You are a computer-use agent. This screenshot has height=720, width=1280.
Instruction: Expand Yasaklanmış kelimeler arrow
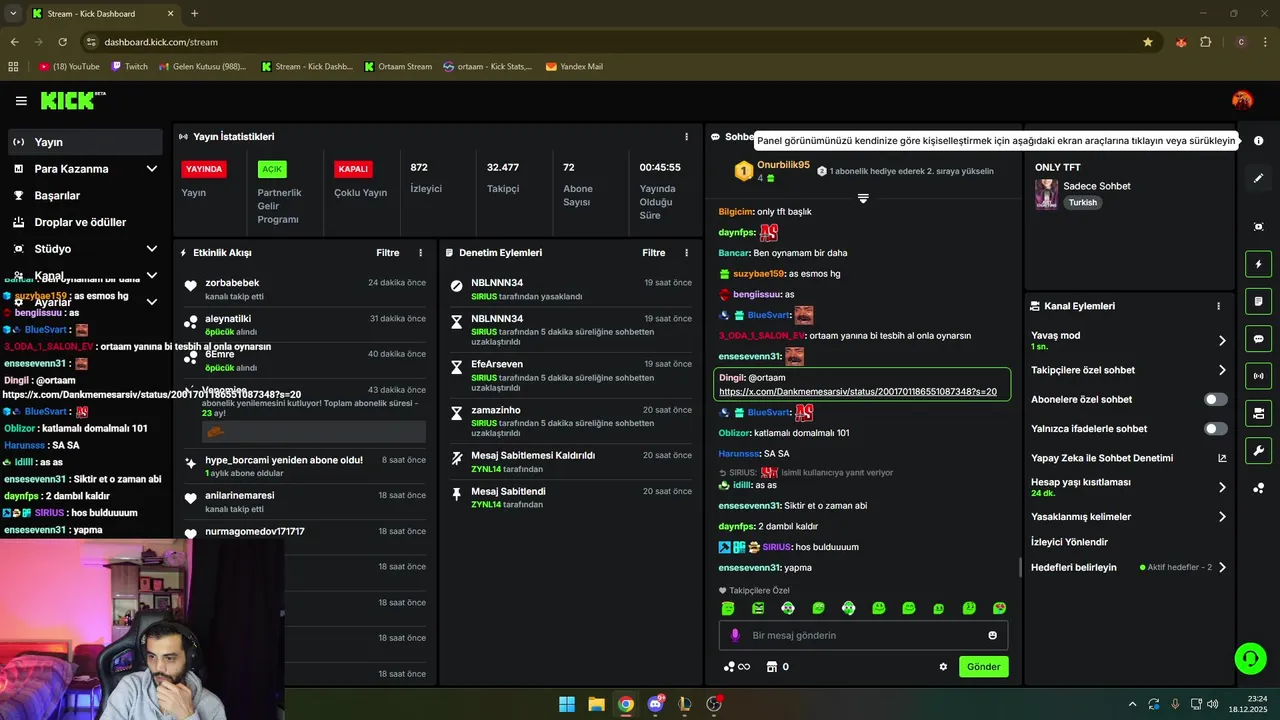tap(1222, 517)
